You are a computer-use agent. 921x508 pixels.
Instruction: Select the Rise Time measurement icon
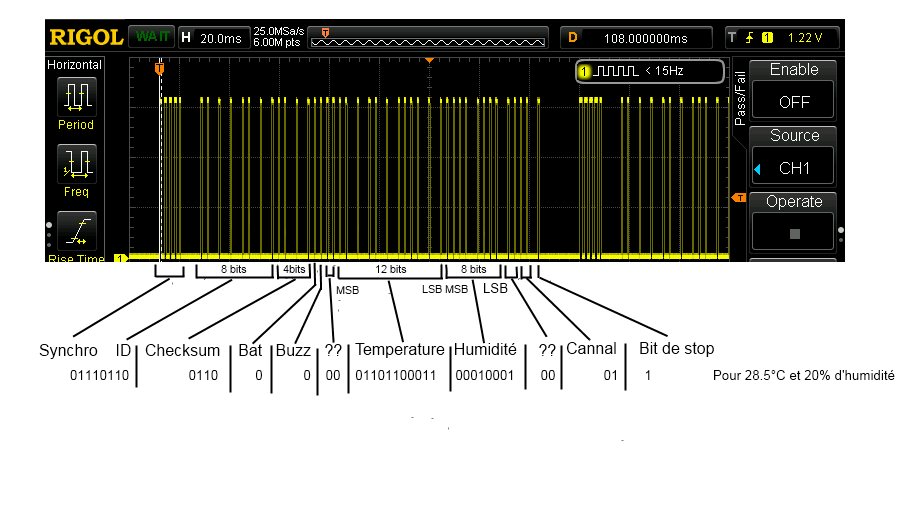(x=77, y=231)
